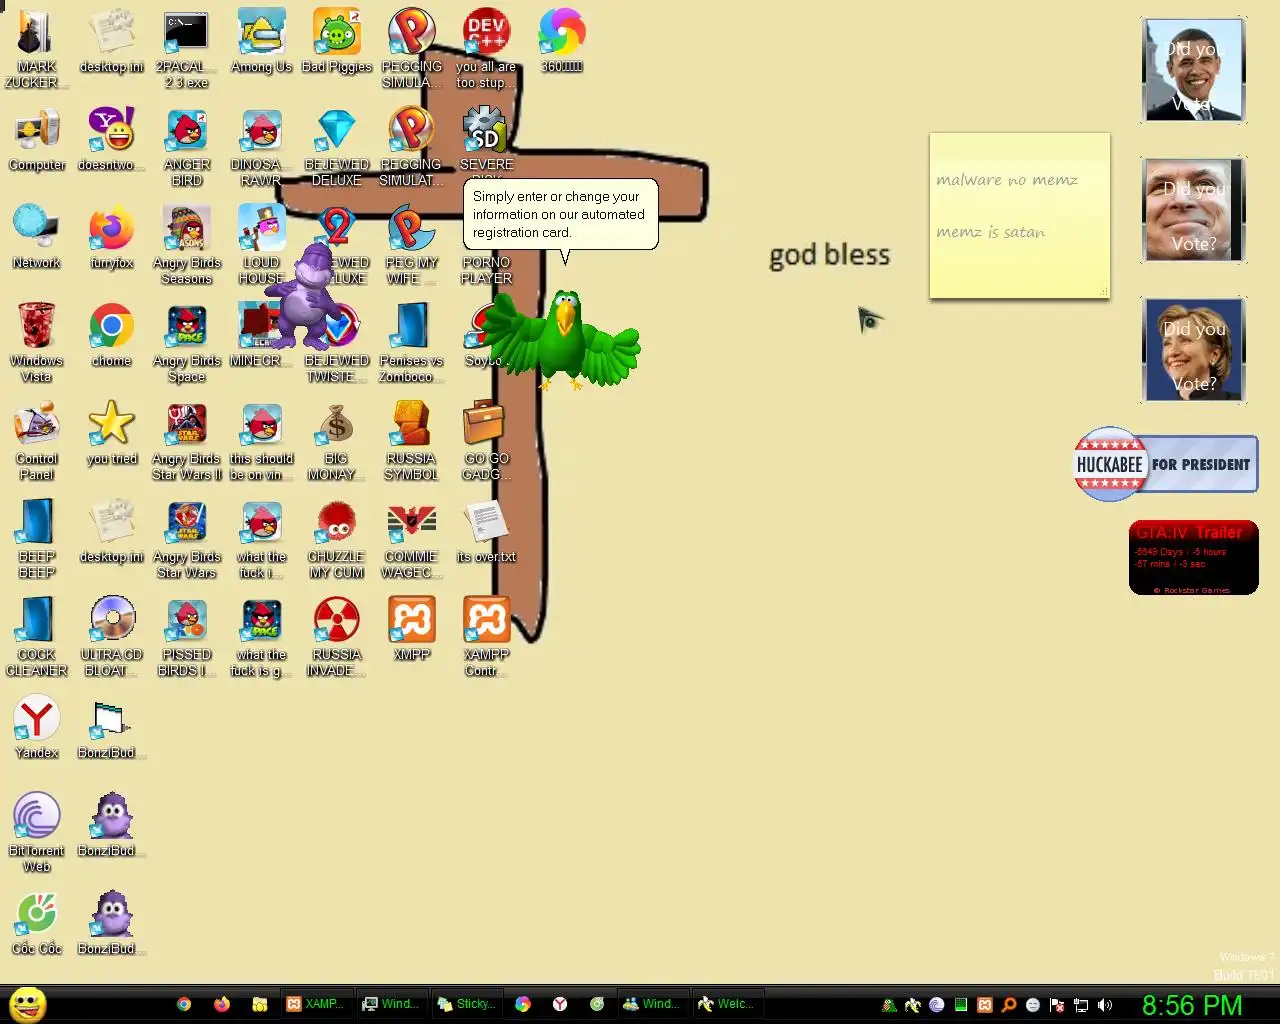Launch Angry Birds Seasons shortcut
The height and width of the screenshot is (1024, 1280).
(x=187, y=245)
